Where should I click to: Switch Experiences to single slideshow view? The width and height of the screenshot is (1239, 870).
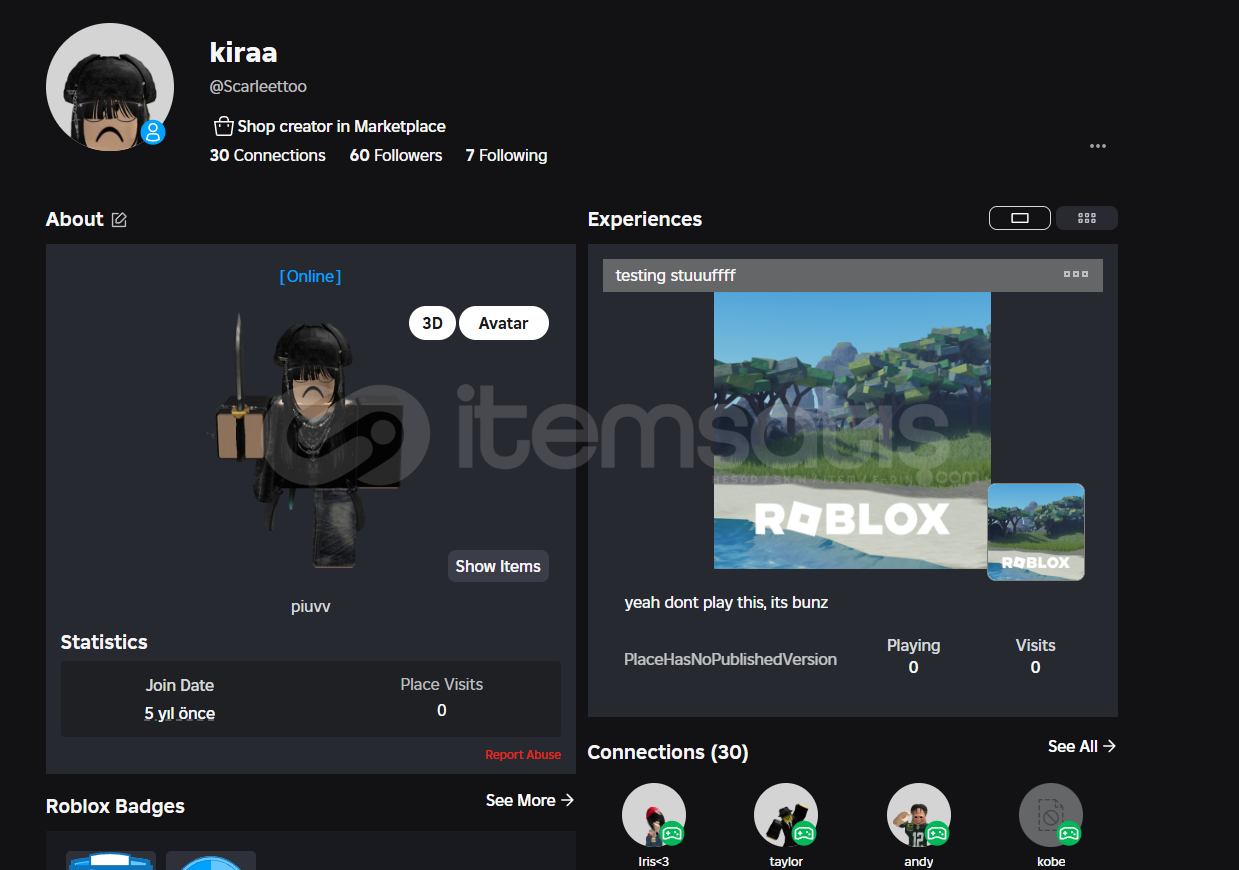click(x=1019, y=218)
